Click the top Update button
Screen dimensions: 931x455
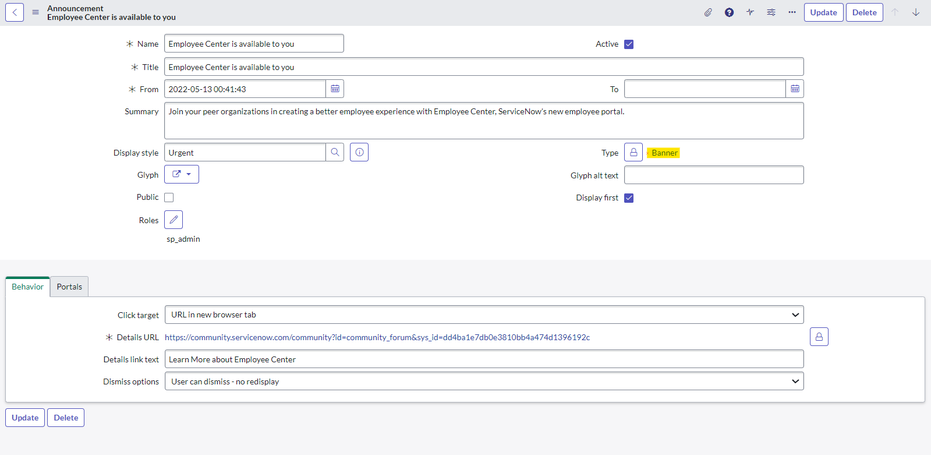[824, 12]
